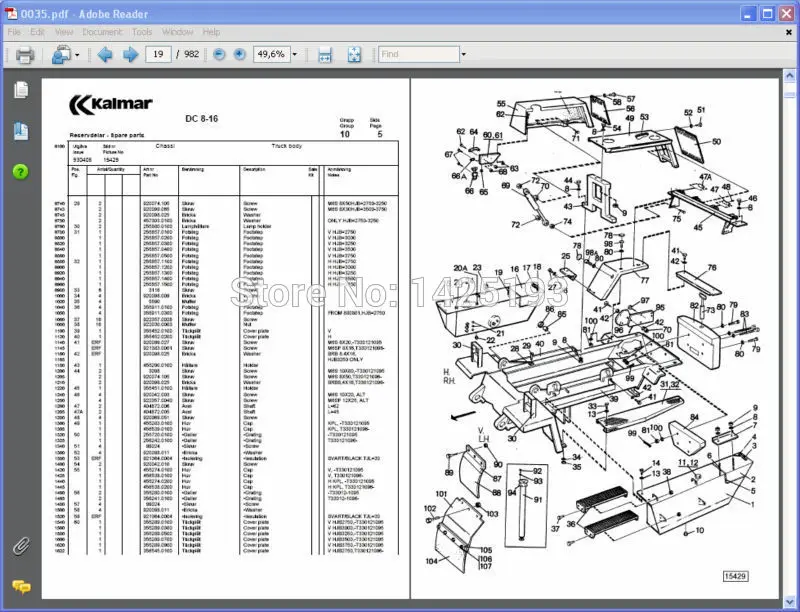The image size is (800, 612).
Task: Open the Find options dropdown
Action: [464, 54]
